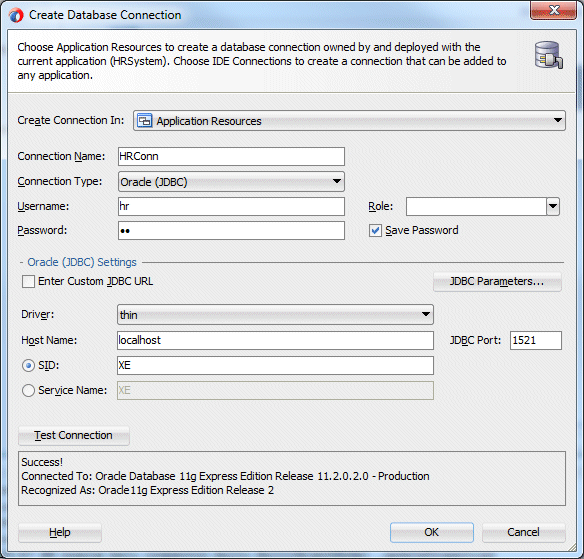Image resolution: width=584 pixels, height=559 pixels.
Task: Open the Connection Type dropdown
Action: [x=231, y=182]
